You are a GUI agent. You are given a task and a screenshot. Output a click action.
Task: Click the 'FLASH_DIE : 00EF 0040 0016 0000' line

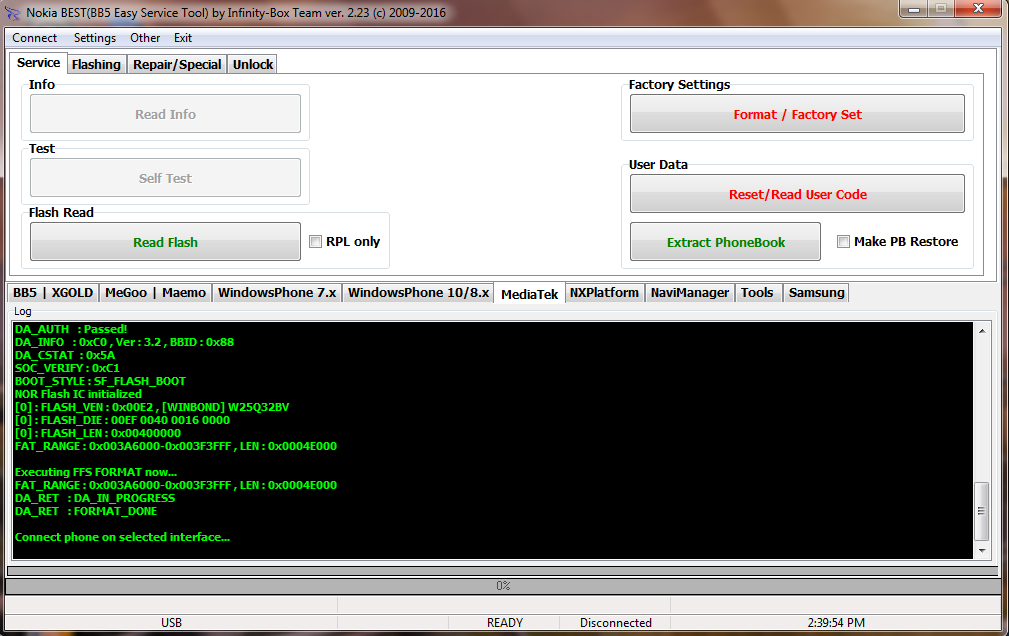[122, 420]
